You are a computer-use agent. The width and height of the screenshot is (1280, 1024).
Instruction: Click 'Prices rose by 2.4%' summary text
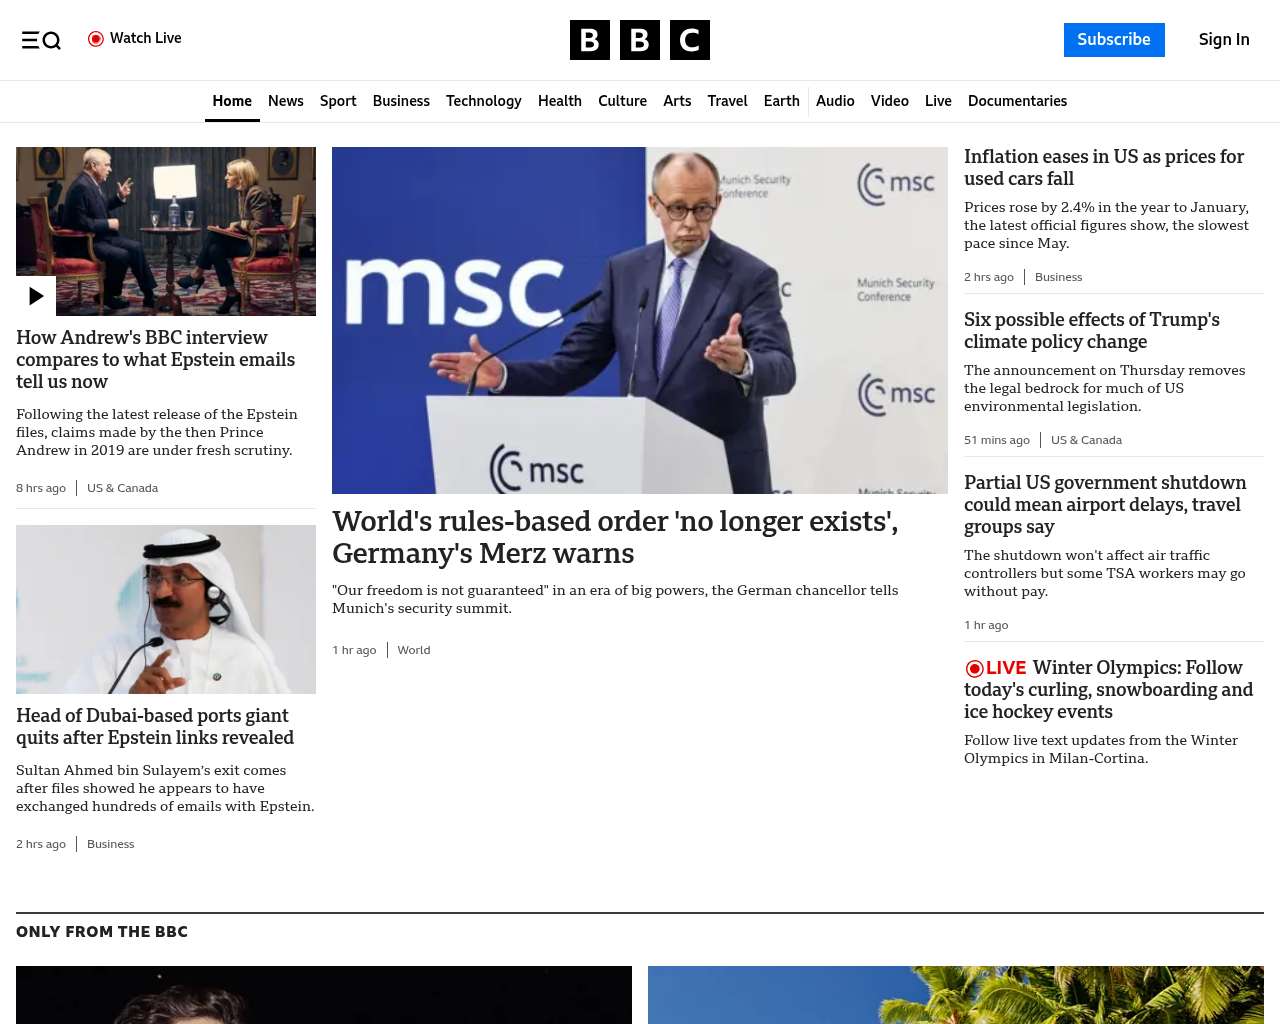tap(1106, 225)
